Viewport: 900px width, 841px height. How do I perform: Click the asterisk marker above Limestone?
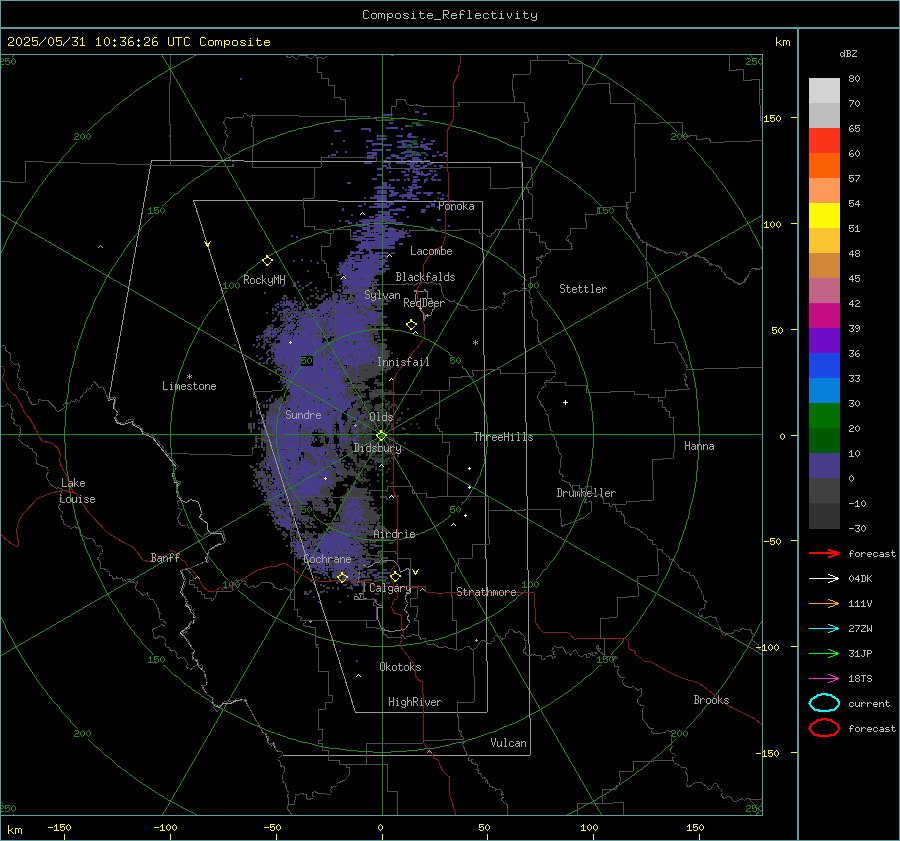[189, 377]
